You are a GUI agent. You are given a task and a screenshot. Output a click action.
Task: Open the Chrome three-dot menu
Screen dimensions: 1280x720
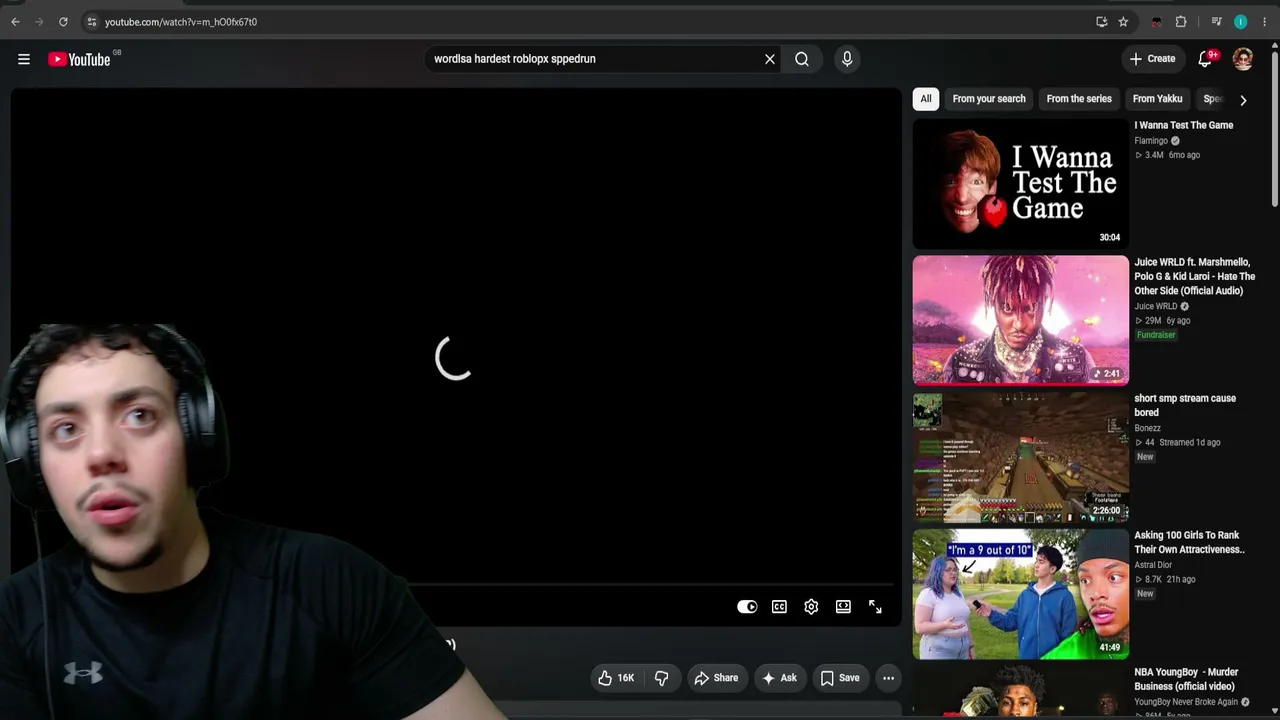click(x=1264, y=22)
